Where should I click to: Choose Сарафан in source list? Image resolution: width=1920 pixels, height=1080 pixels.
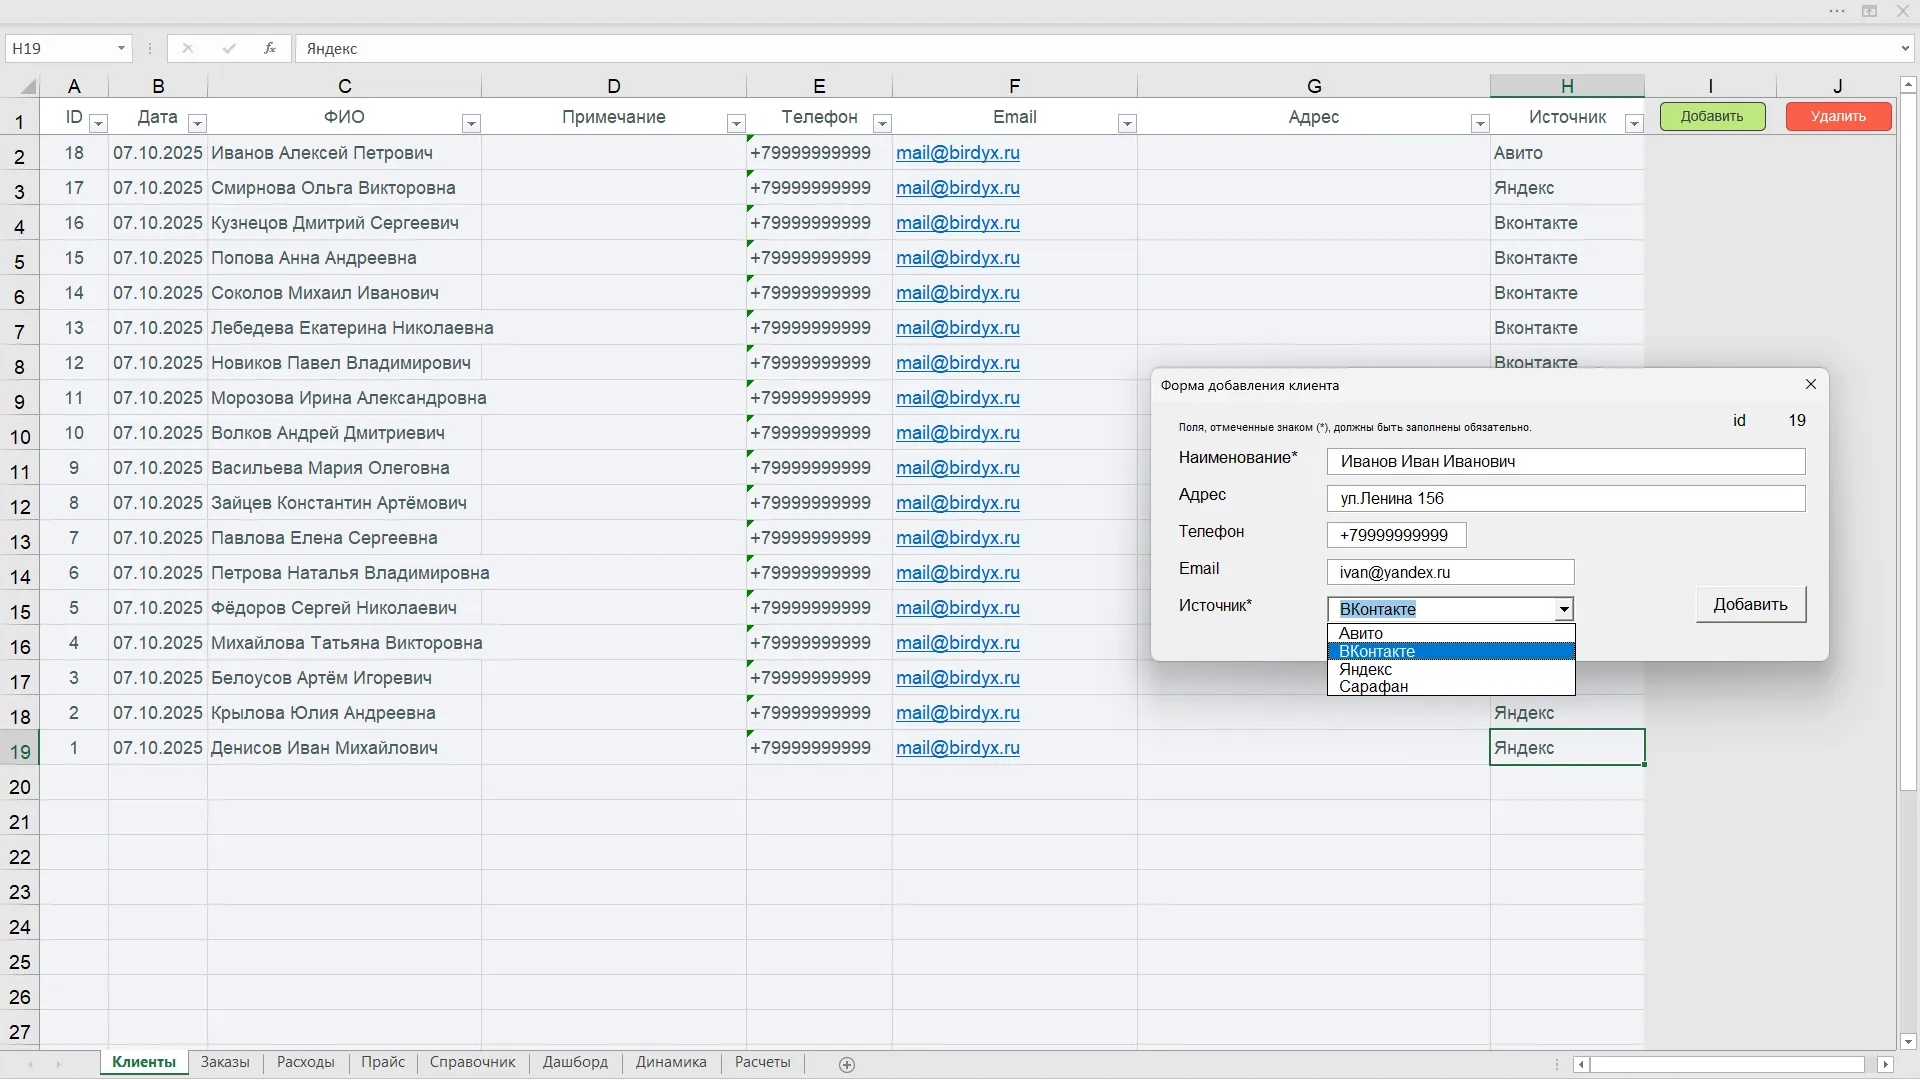(1450, 686)
